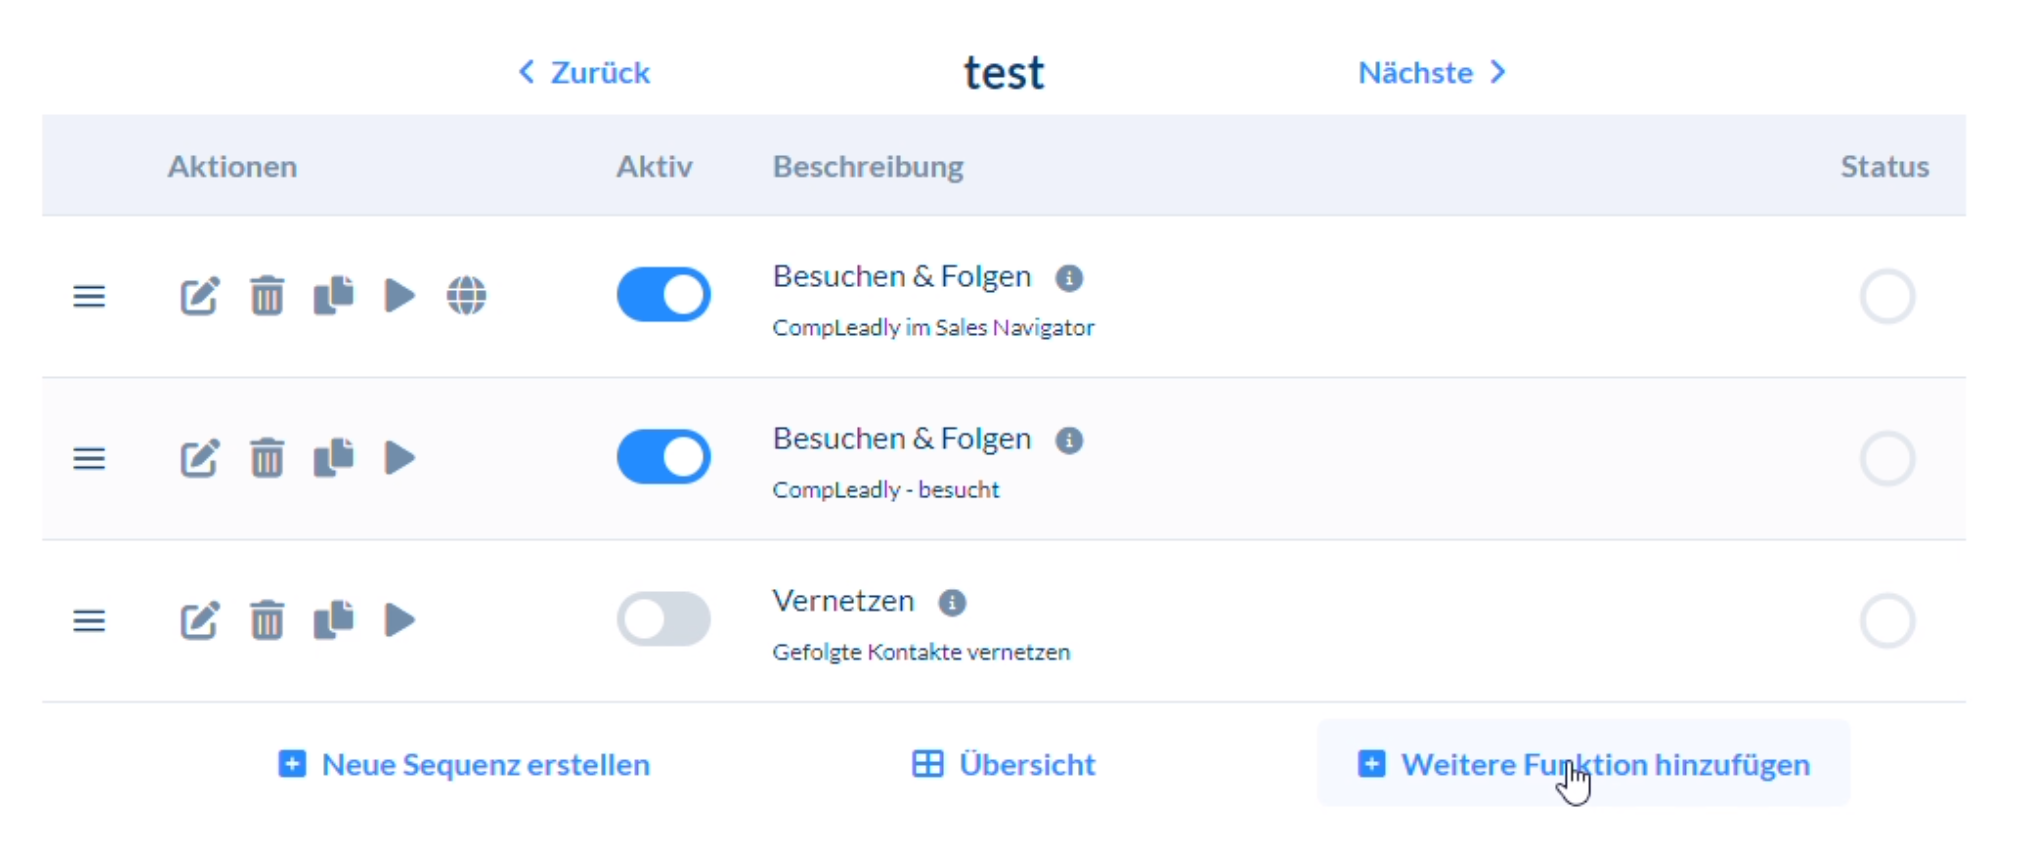The image size is (2035, 845).
Task: Click Weitere Funktion hinzufügen
Action: tap(1584, 765)
